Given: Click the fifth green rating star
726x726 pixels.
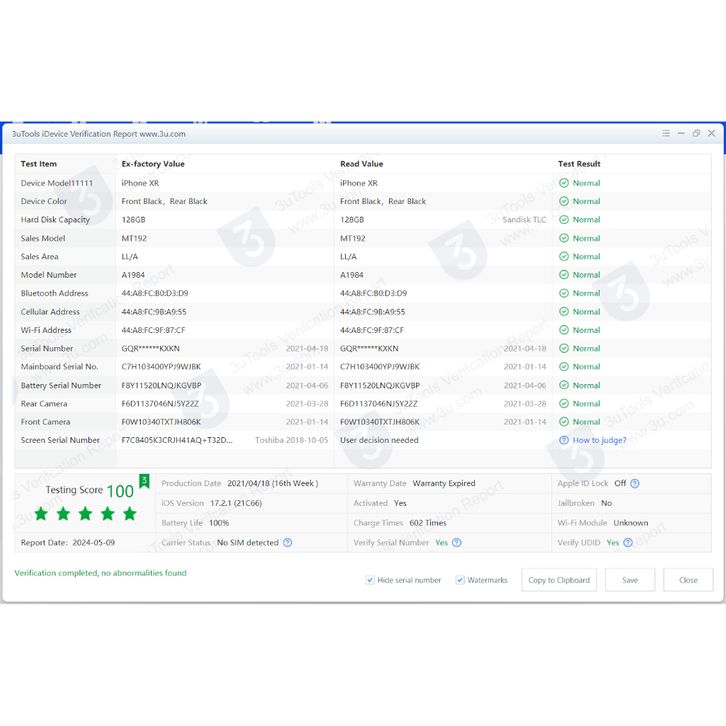Looking at the screenshot, I should (x=130, y=513).
